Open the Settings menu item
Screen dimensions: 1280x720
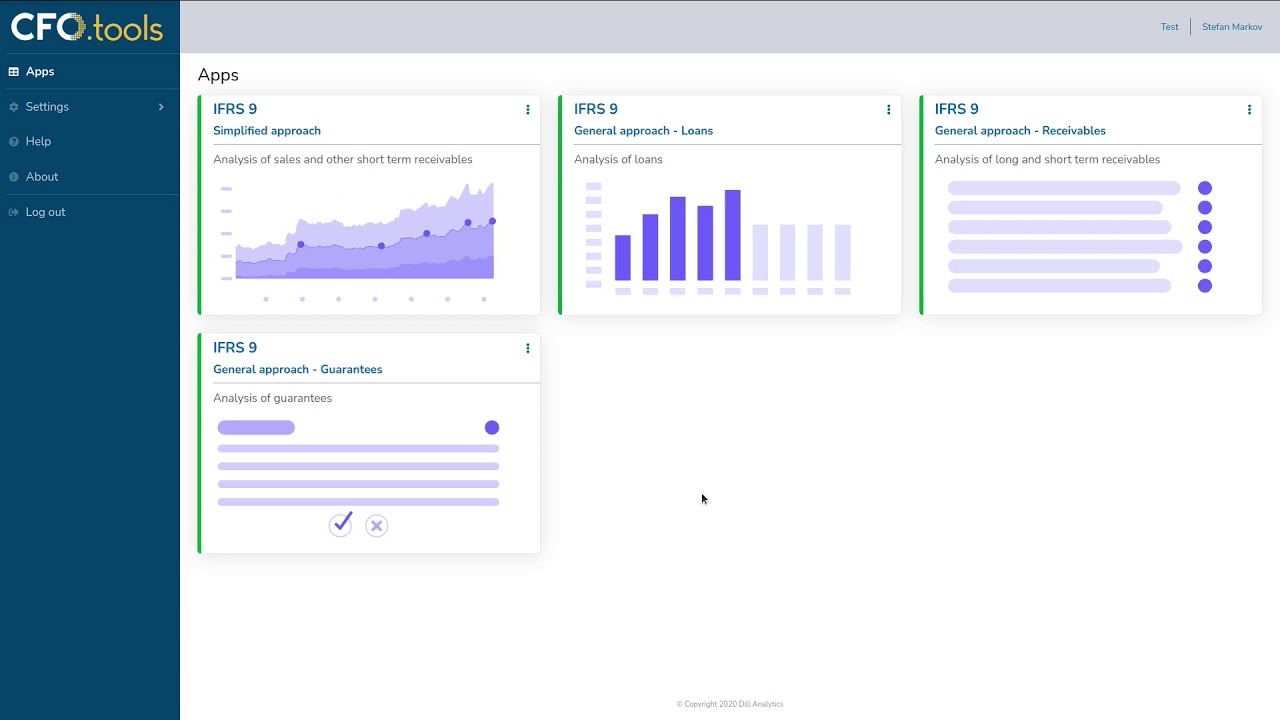coord(90,107)
